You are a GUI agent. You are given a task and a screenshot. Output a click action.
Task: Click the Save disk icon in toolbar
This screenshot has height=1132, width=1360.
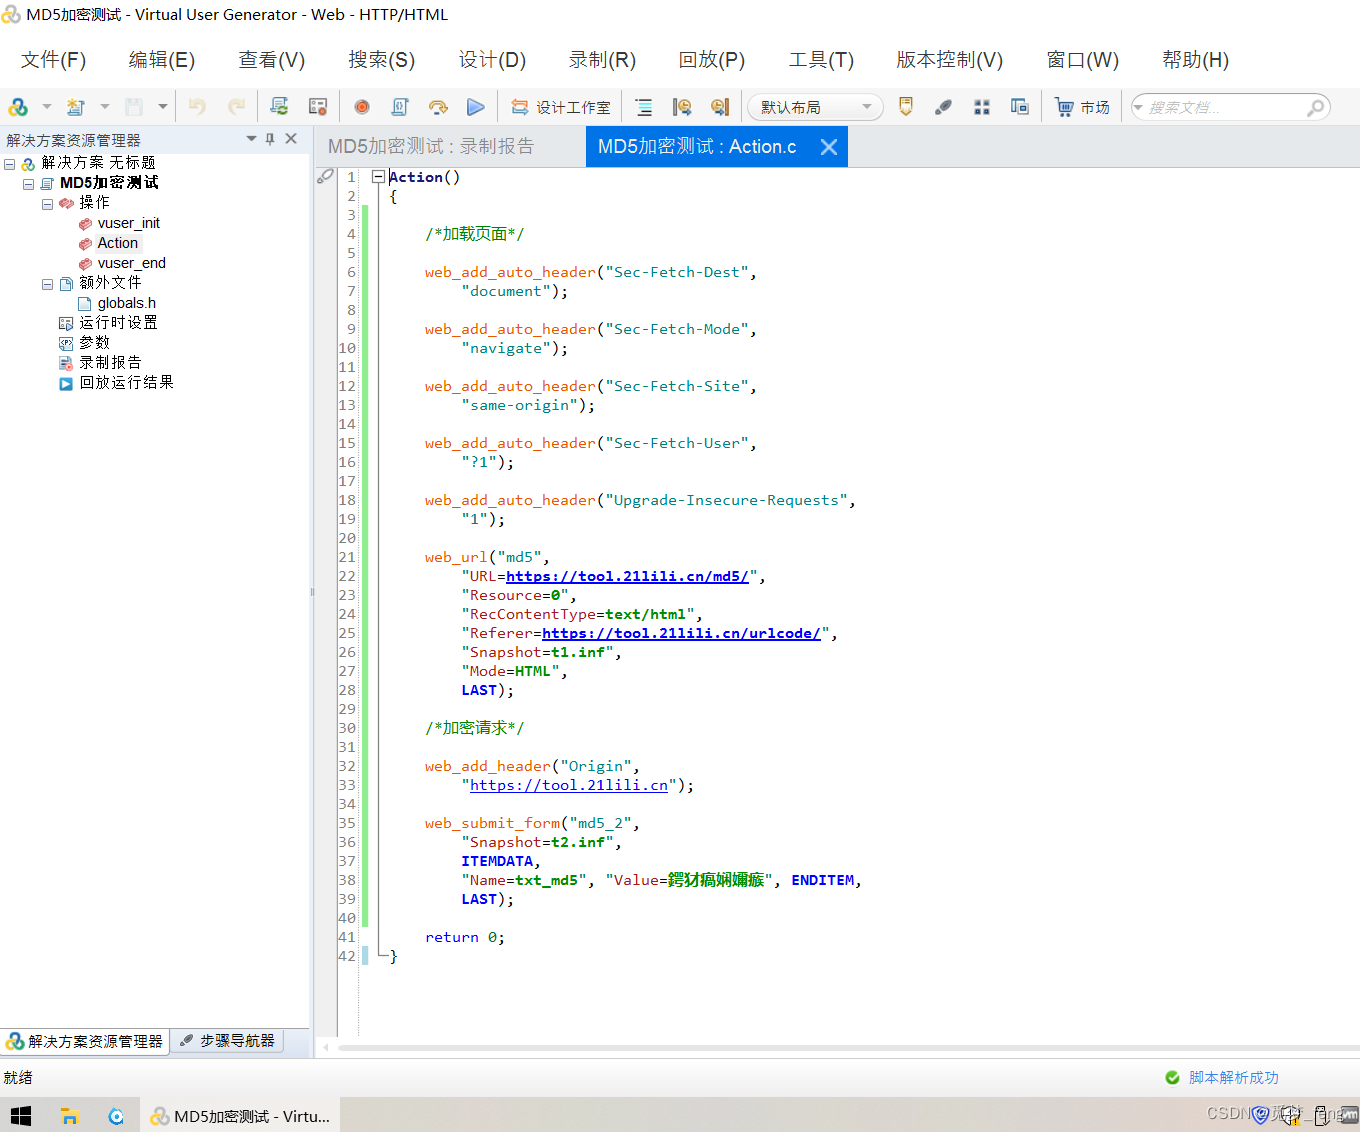[134, 107]
